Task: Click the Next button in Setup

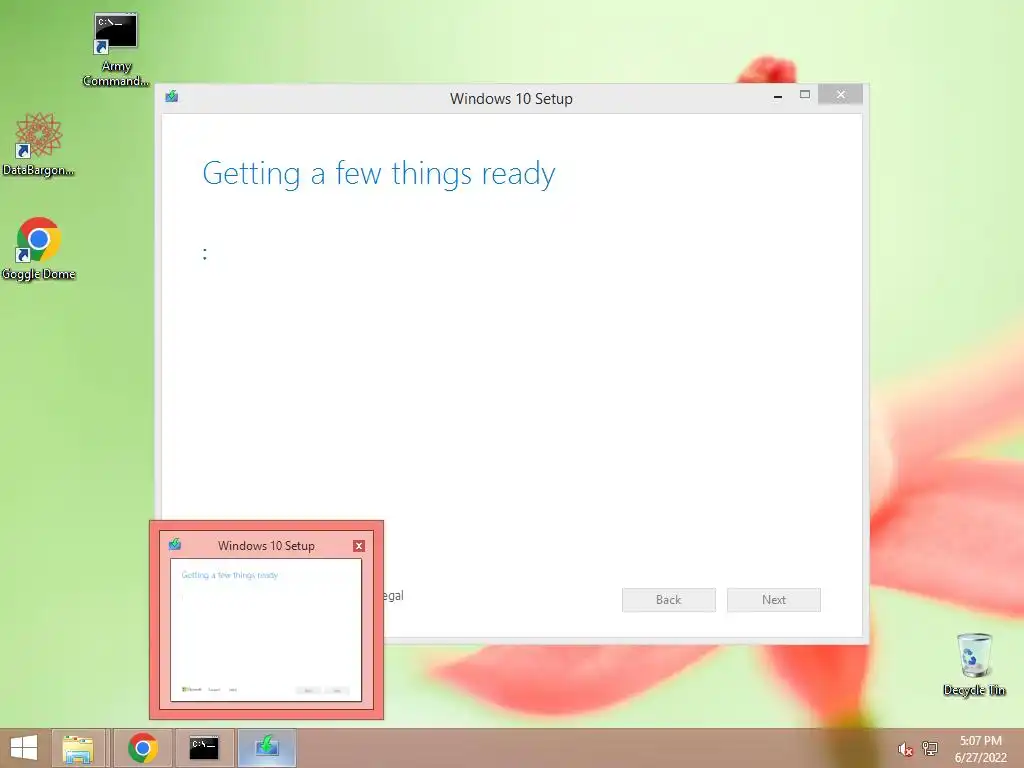Action: [x=774, y=600]
